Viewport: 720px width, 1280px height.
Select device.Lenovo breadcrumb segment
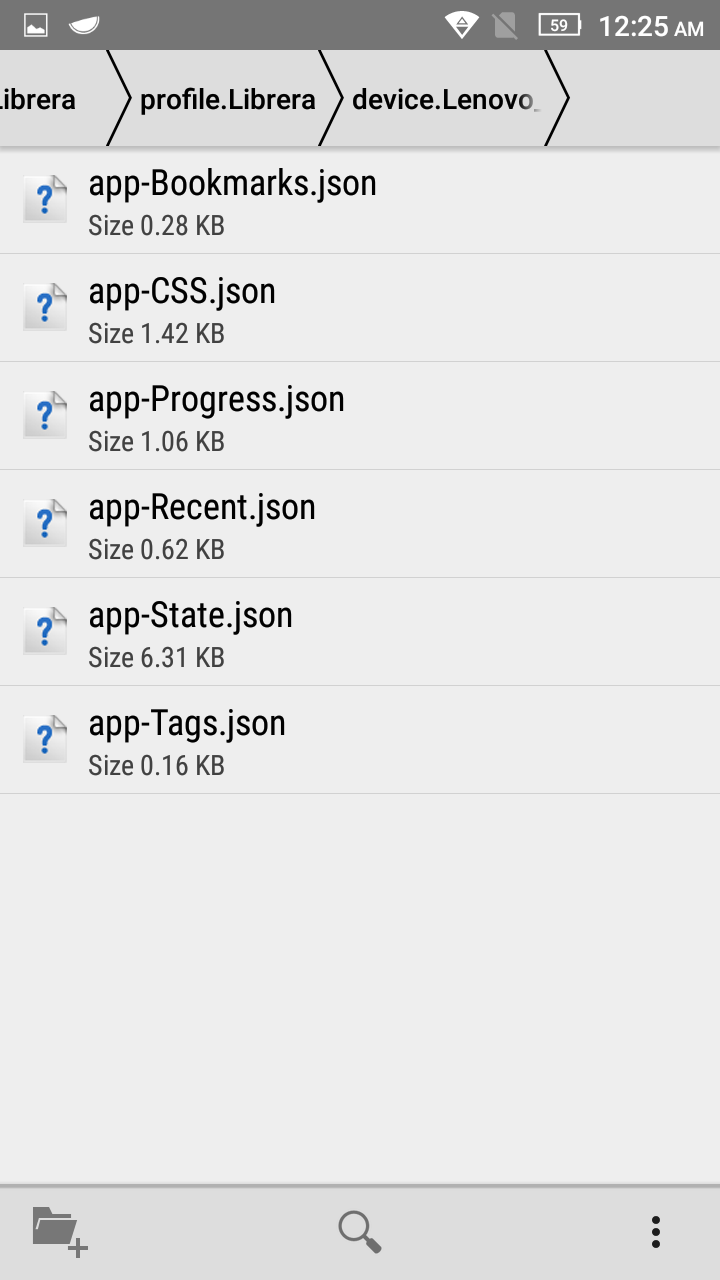click(446, 100)
